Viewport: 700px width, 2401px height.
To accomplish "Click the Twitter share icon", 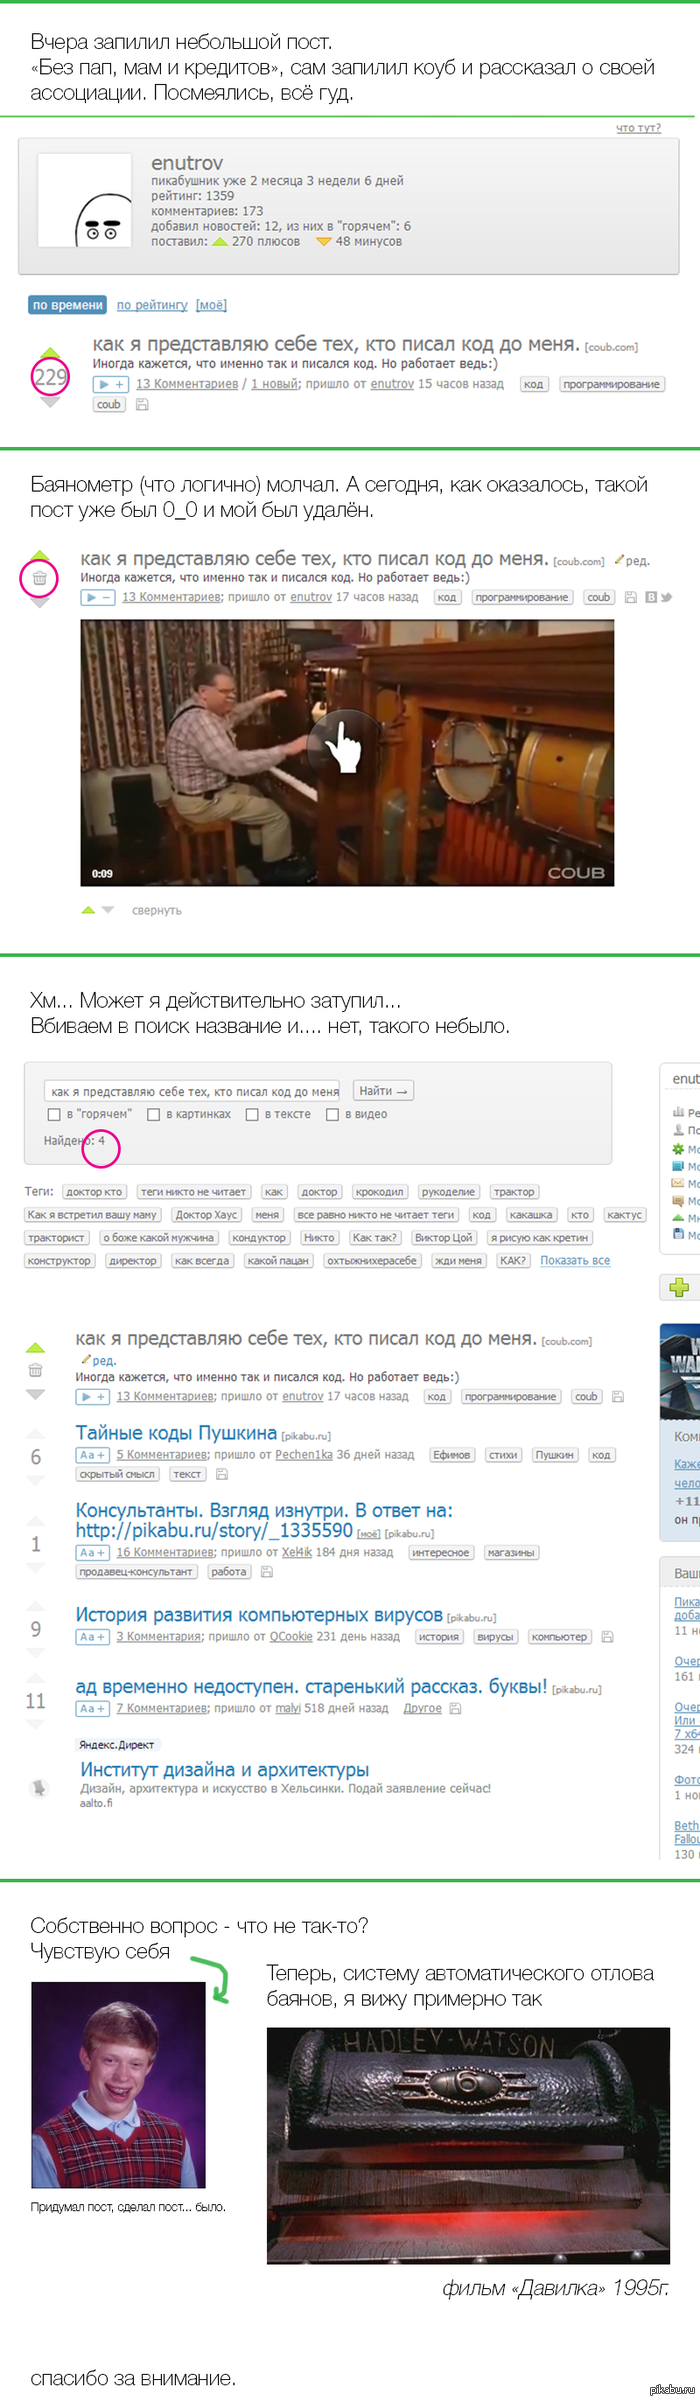I will pyautogui.click(x=666, y=597).
